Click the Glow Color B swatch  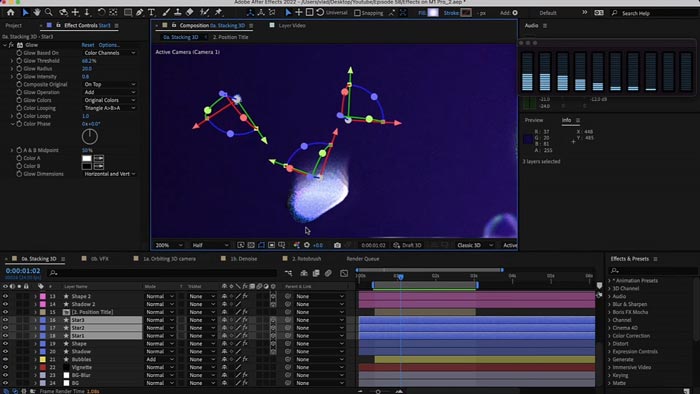point(87,166)
